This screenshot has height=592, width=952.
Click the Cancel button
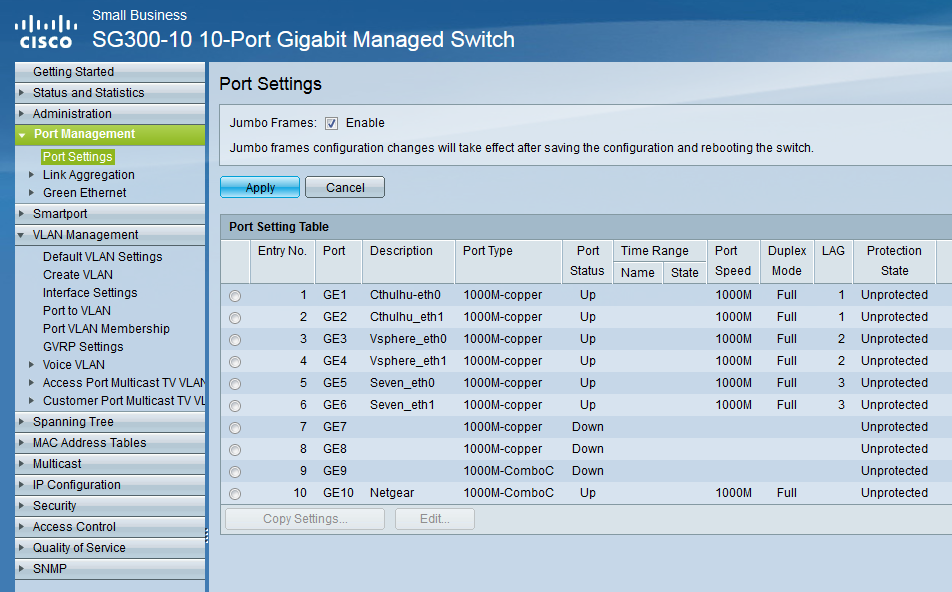(345, 188)
